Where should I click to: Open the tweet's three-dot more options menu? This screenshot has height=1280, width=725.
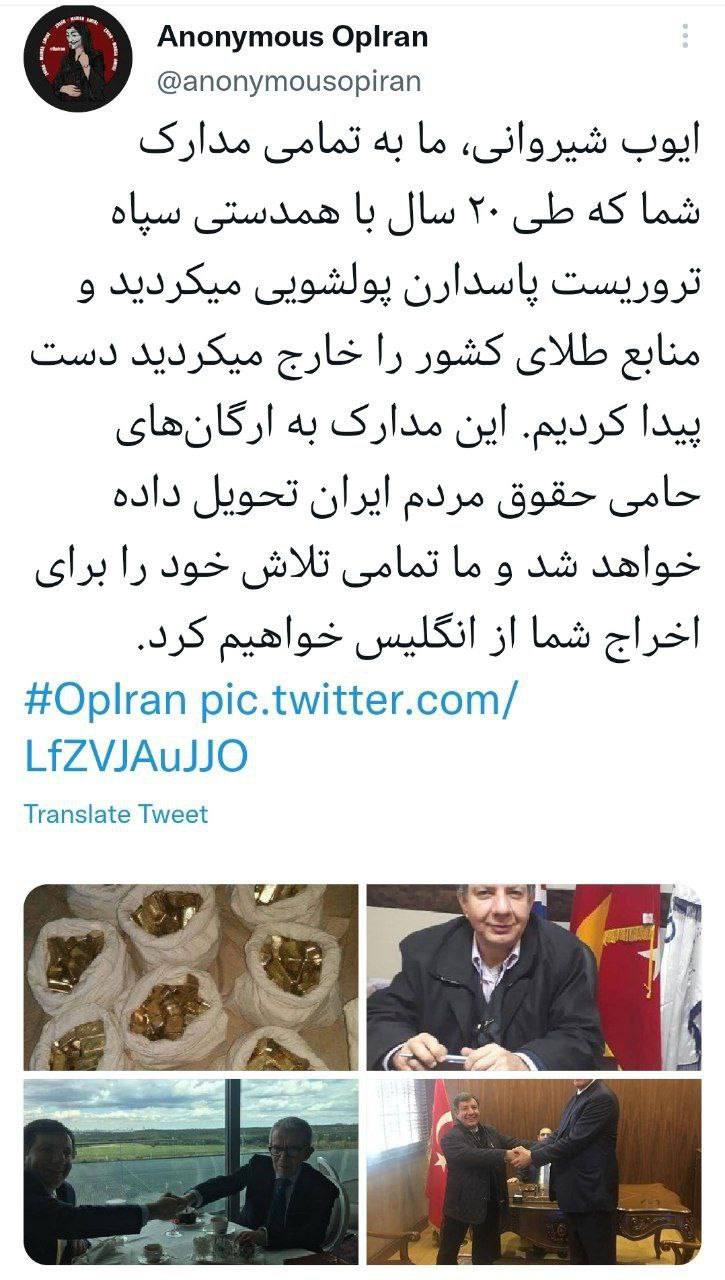(685, 37)
